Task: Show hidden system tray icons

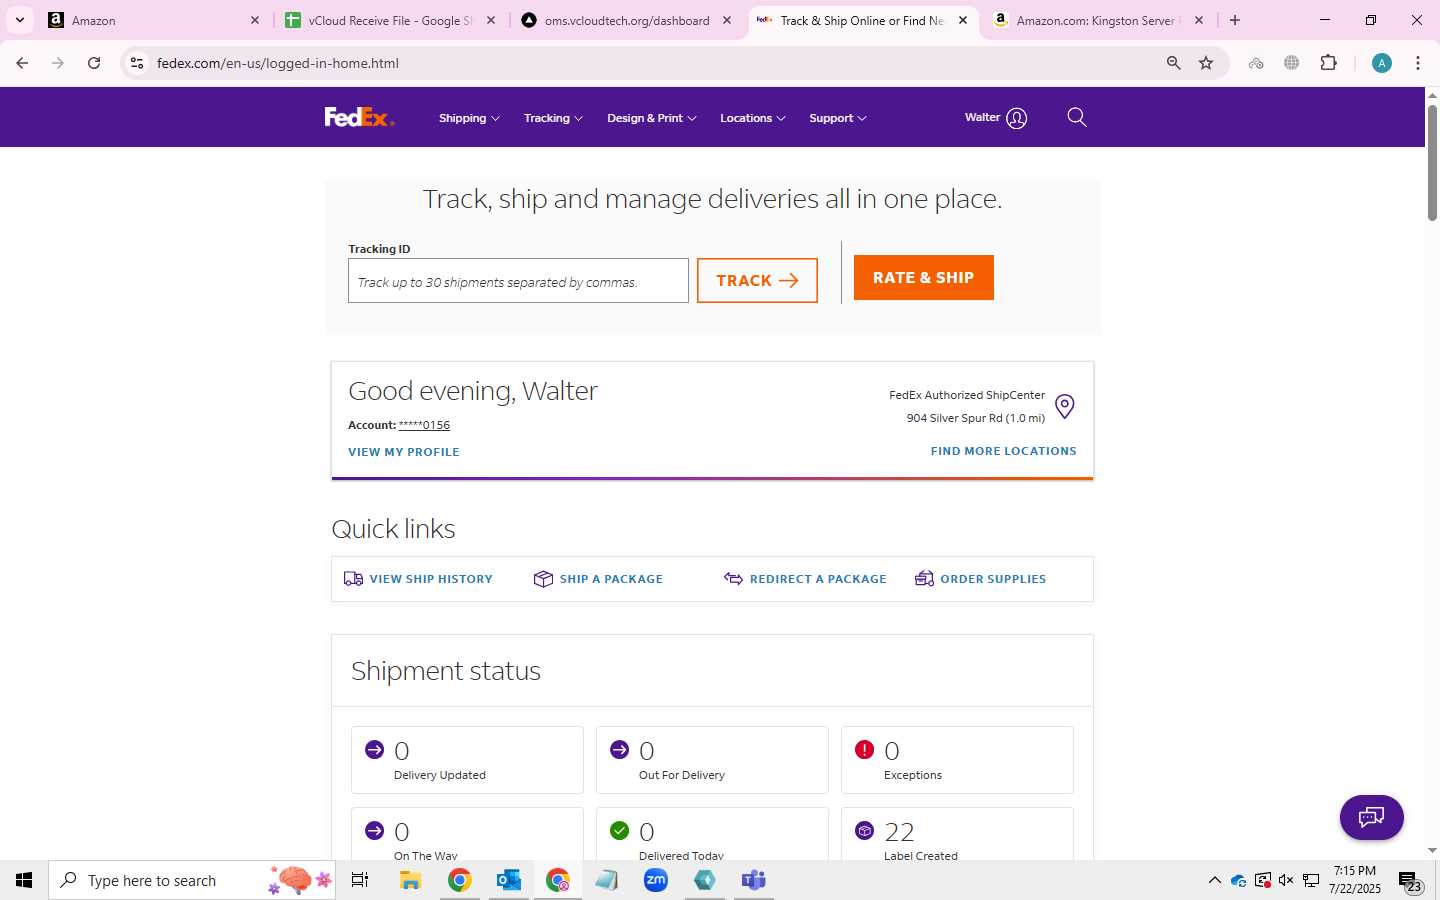Action: coord(1214,880)
